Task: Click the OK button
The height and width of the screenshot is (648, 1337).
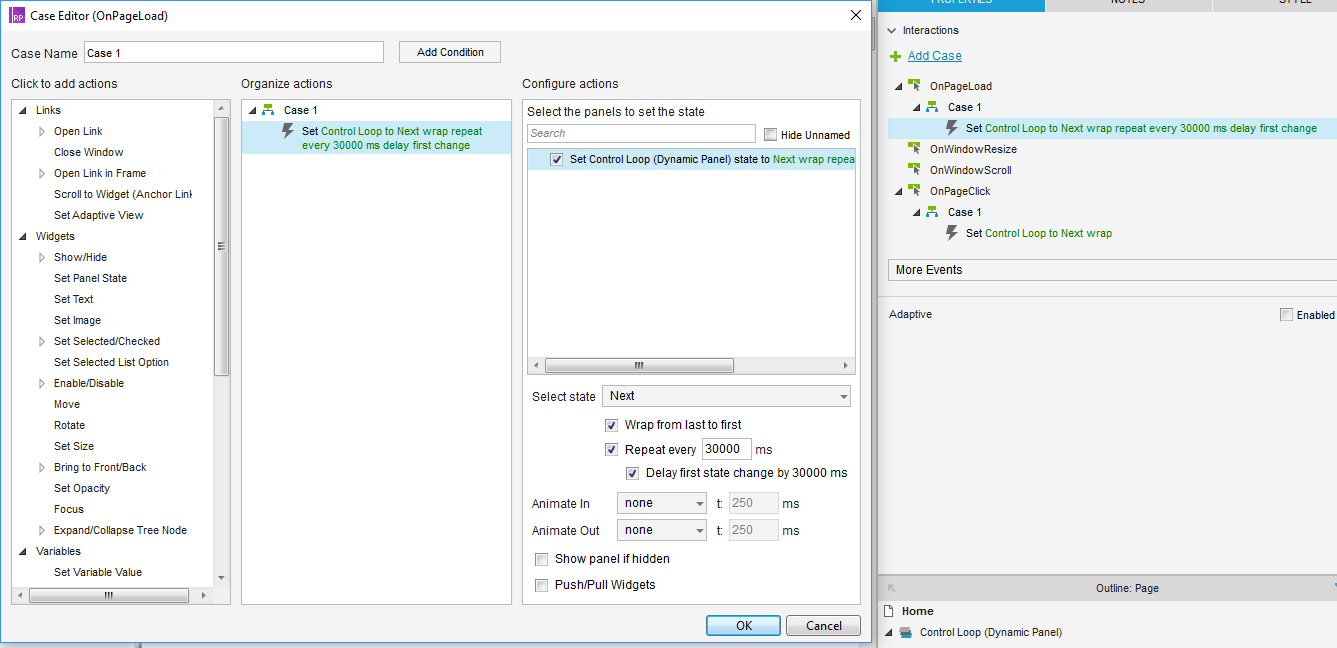Action: point(743,625)
